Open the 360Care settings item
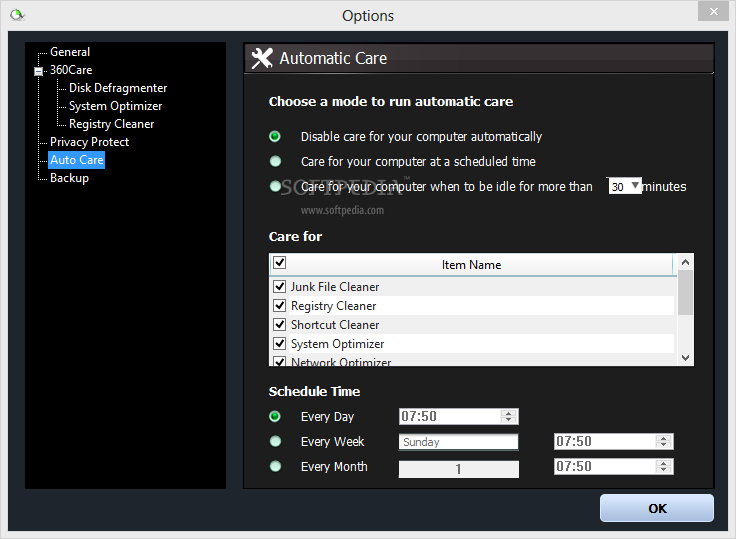736x539 pixels. click(71, 70)
